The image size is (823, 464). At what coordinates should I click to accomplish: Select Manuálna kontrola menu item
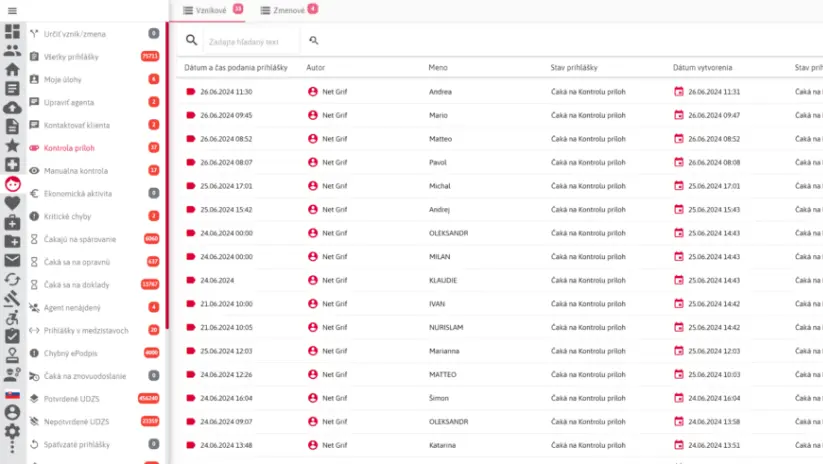[x=75, y=171]
